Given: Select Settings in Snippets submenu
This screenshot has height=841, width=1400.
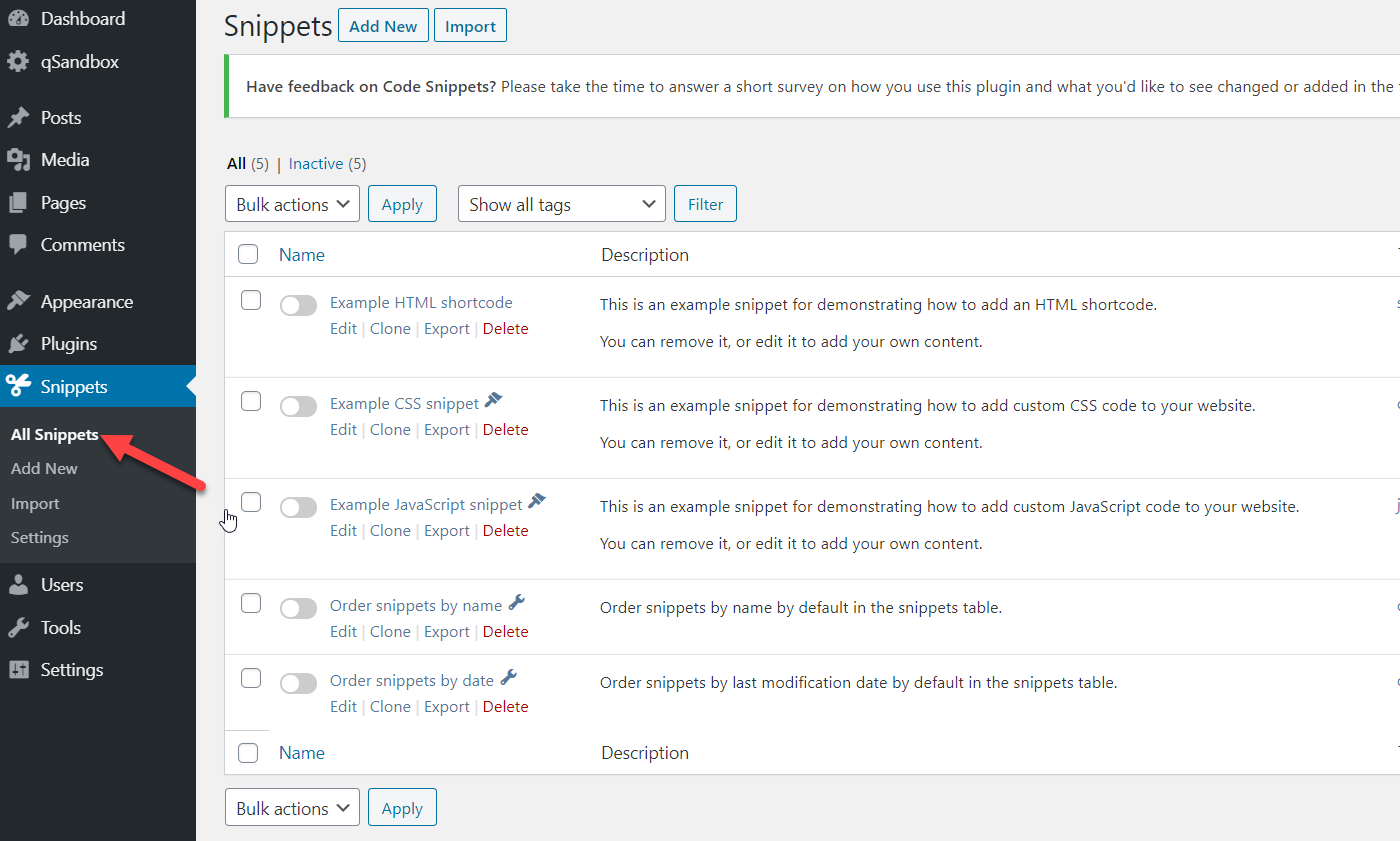Looking at the screenshot, I should [x=40, y=538].
